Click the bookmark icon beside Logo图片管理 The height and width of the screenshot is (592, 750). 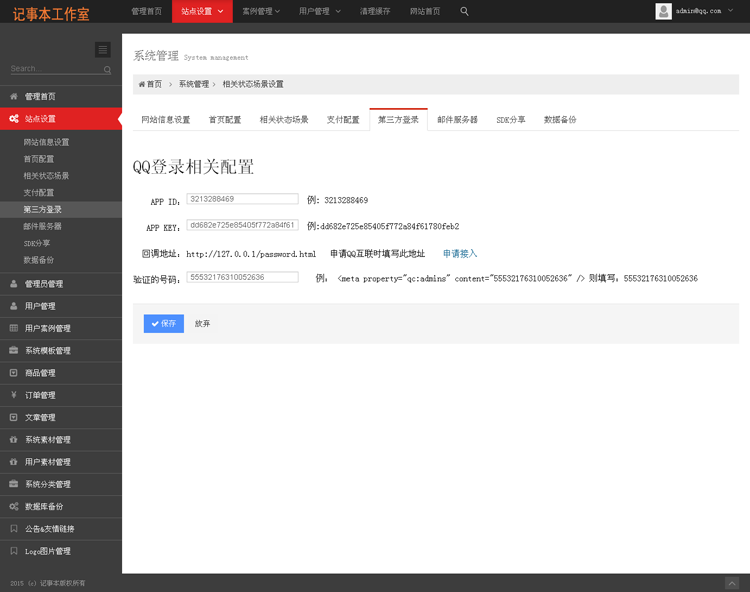(x=13, y=551)
